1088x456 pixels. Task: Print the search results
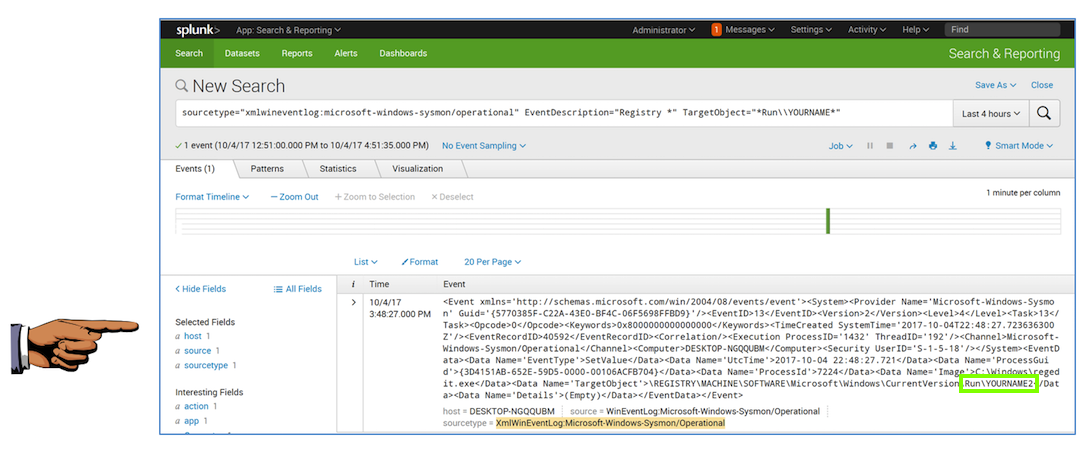pyautogui.click(x=932, y=146)
